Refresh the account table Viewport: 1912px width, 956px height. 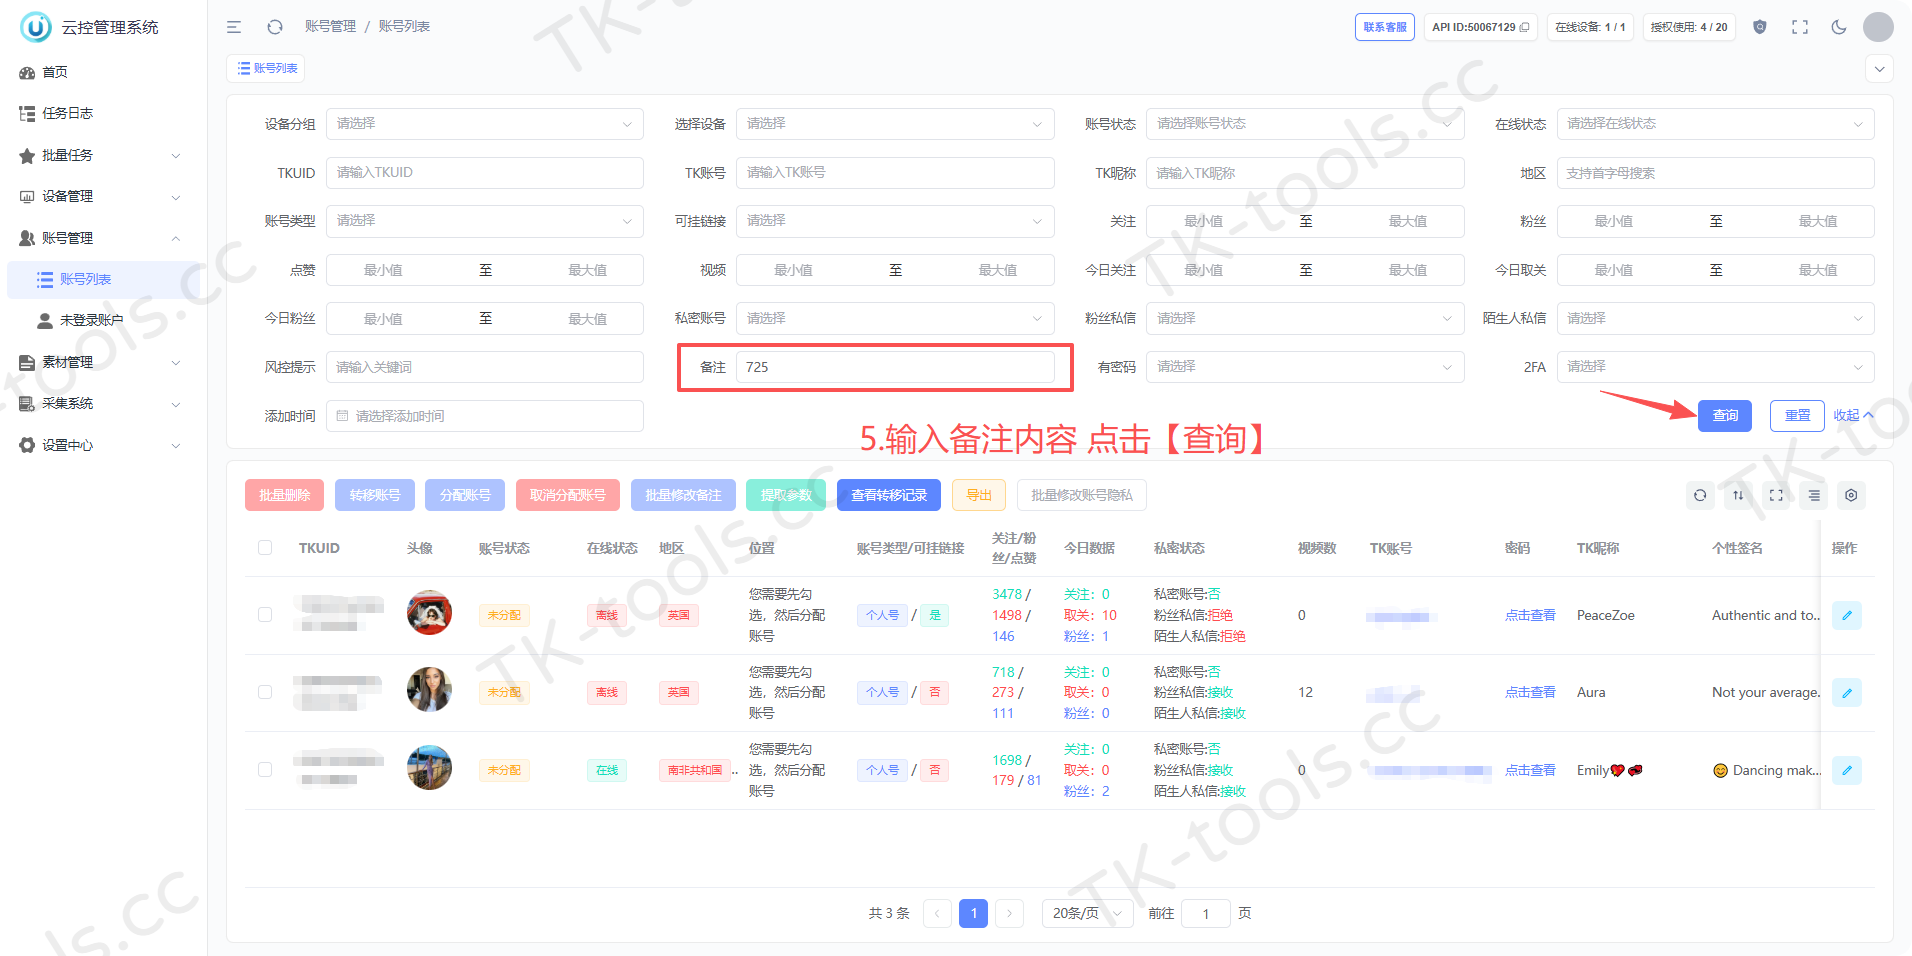[1700, 495]
